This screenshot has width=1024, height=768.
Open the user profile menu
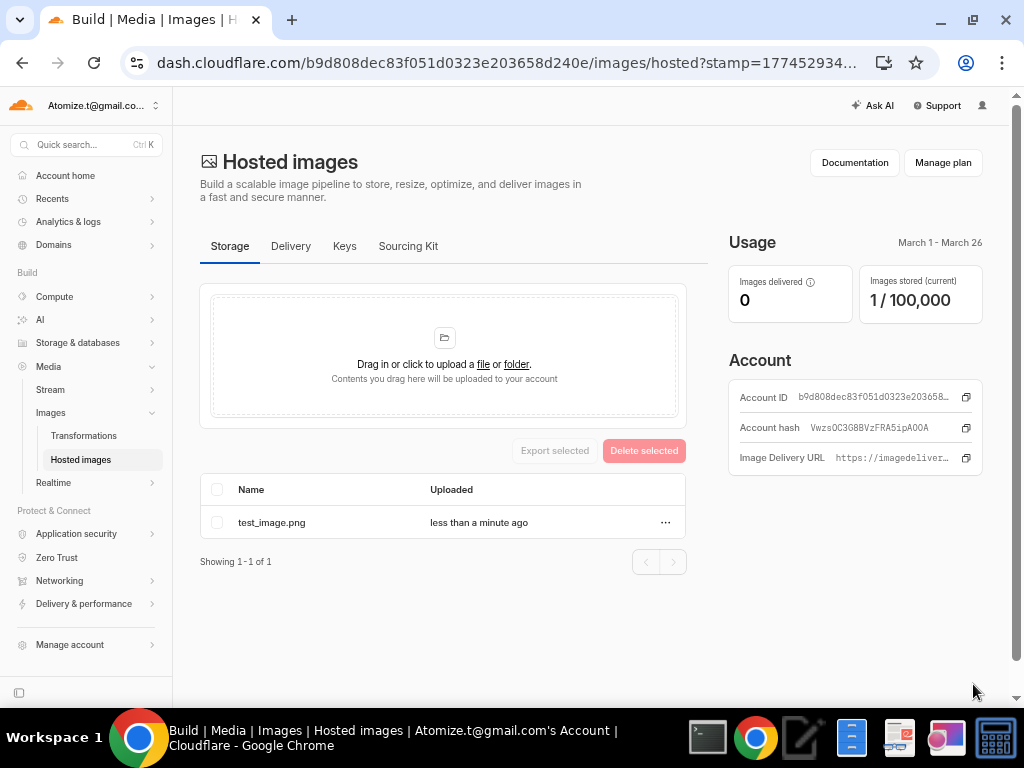[981, 105]
